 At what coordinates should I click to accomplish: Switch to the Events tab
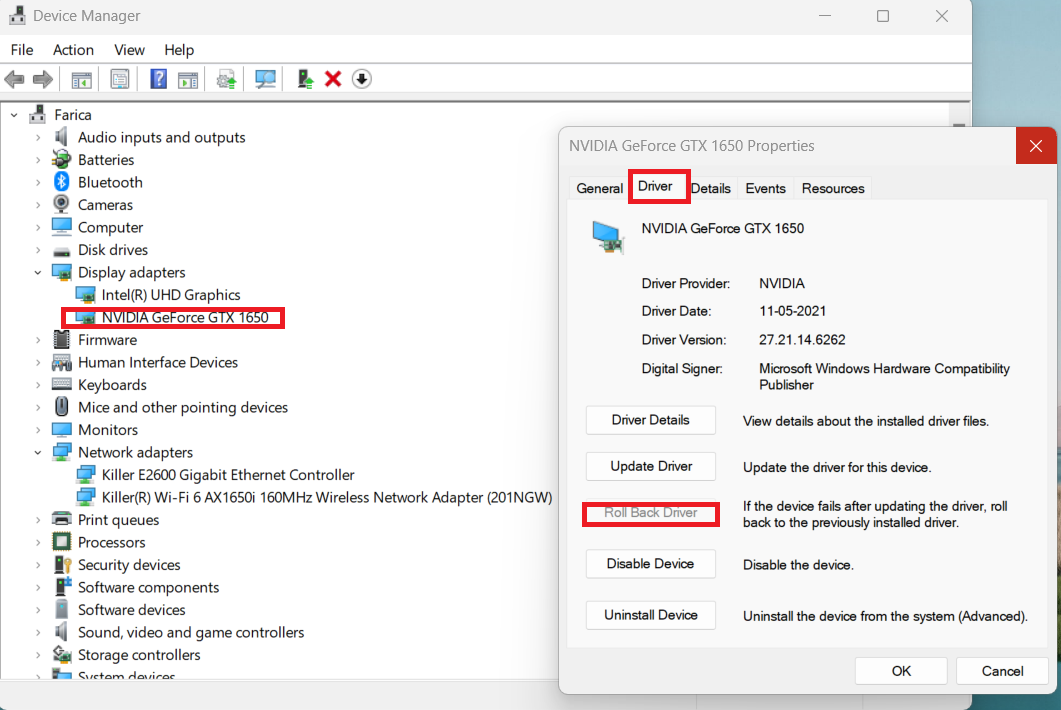pyautogui.click(x=765, y=188)
